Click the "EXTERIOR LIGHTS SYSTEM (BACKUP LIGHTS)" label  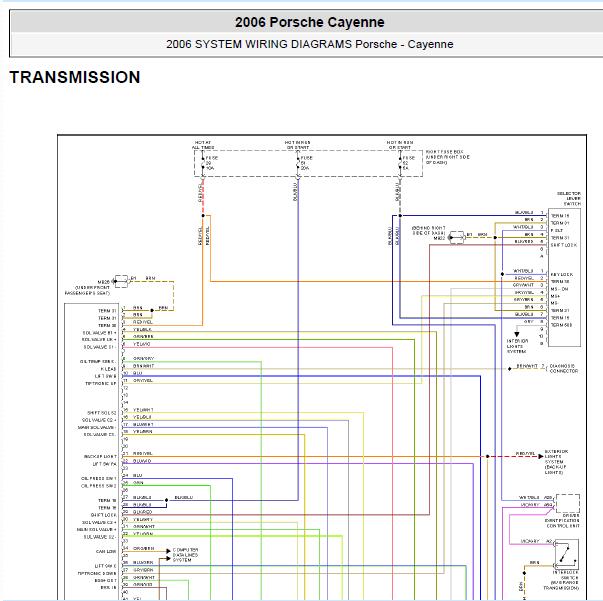click(556, 462)
